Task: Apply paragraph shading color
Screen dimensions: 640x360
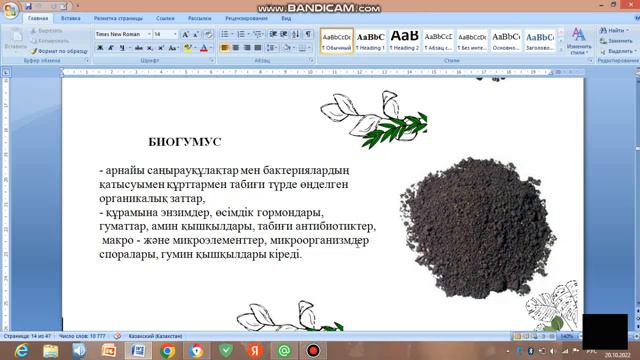Action: coord(287,48)
